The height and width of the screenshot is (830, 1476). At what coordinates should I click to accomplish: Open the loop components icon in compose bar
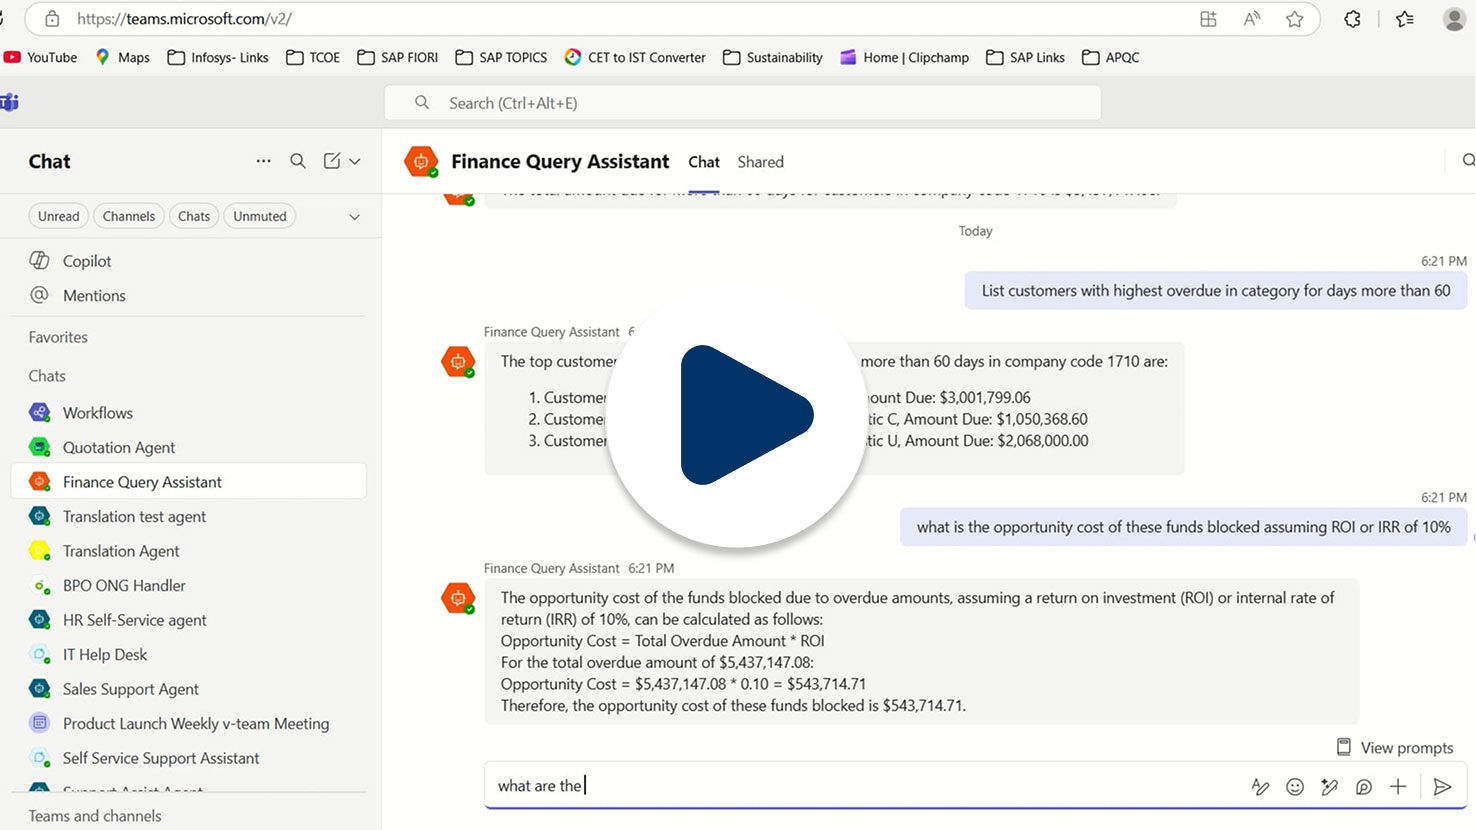[x=1364, y=787]
